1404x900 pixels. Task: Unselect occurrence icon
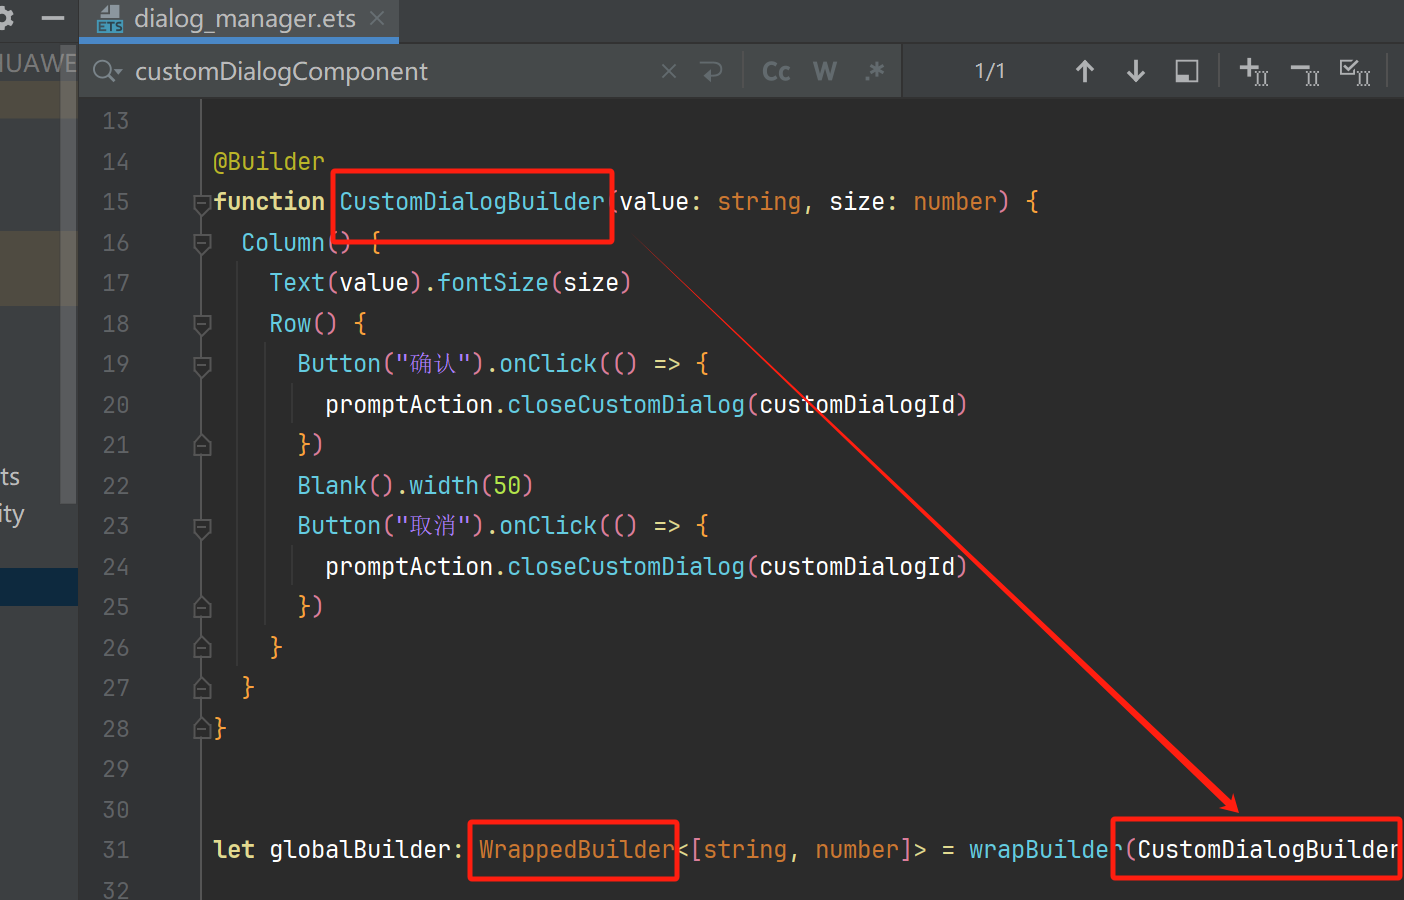pyautogui.click(x=1305, y=72)
